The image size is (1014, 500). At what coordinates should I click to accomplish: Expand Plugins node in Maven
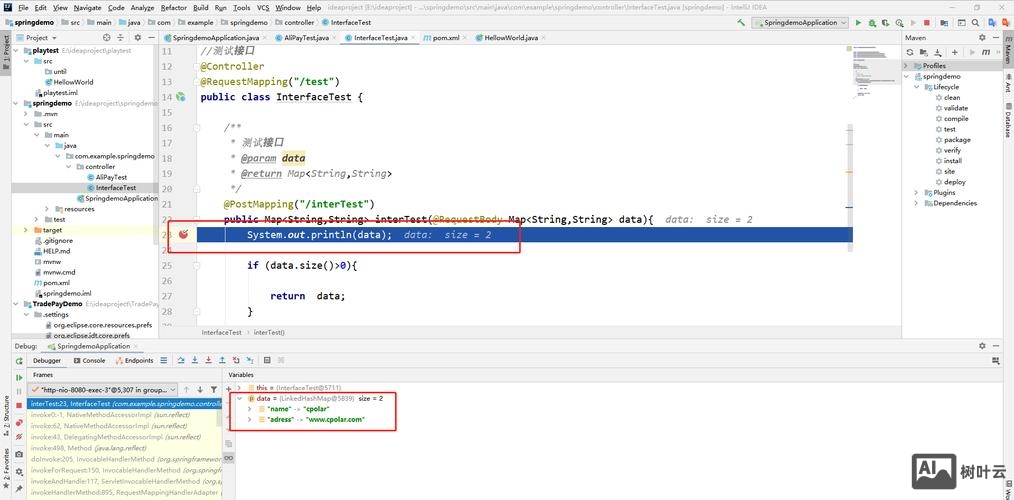pos(916,192)
